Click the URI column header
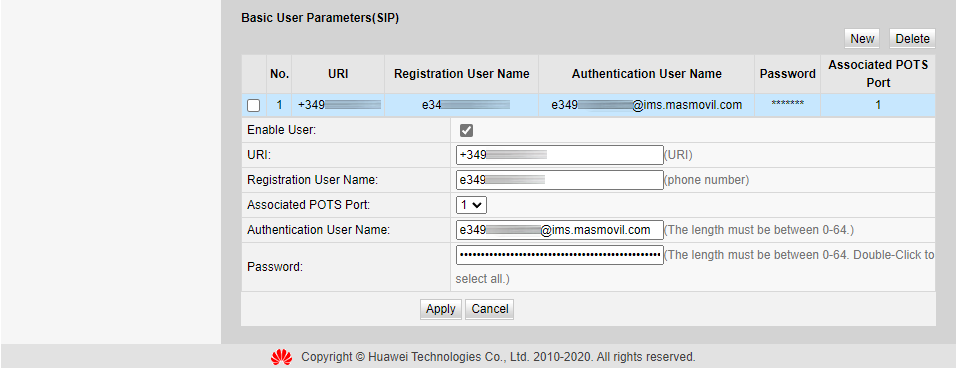The image size is (956, 368). click(x=338, y=74)
